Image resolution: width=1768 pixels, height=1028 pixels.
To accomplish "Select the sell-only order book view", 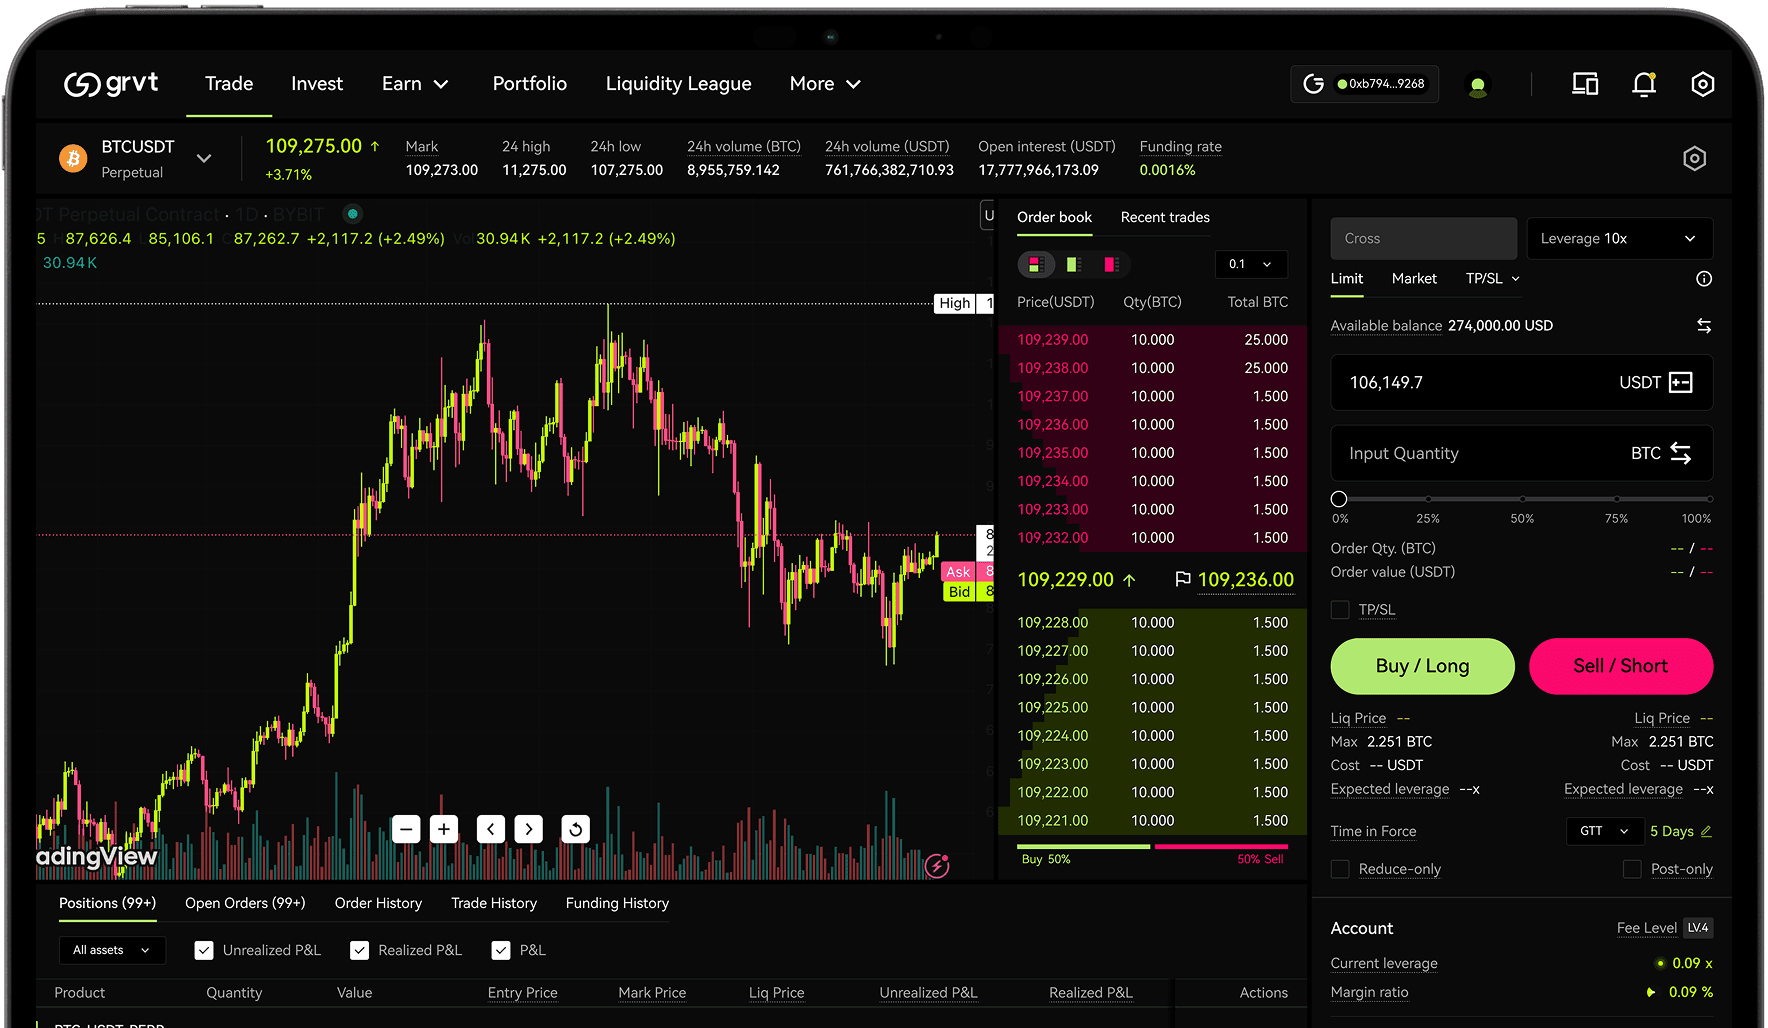I will coord(1111,264).
